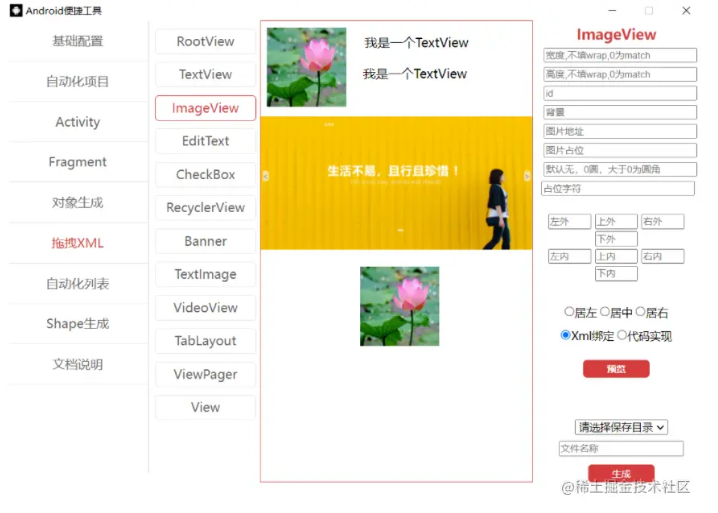718x513 pixels.
Task: Select the 居中 alignment radio button
Action: 605,312
